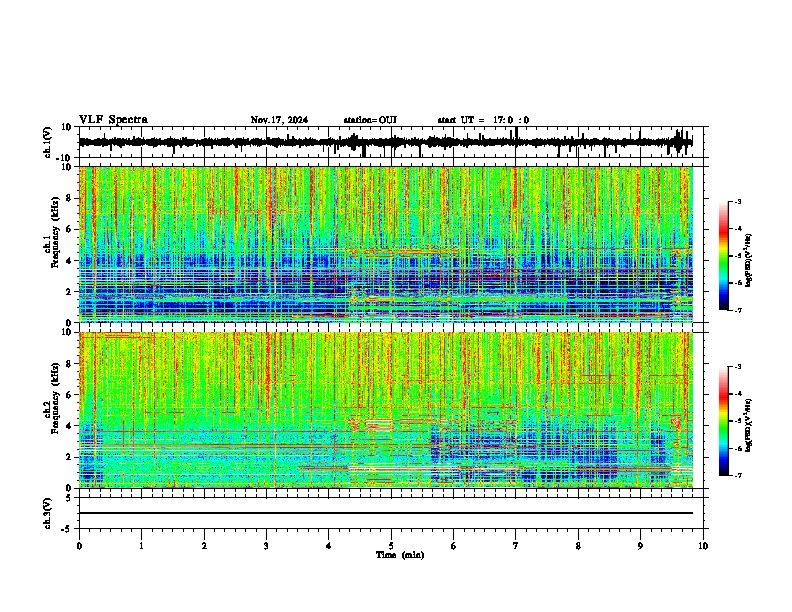This screenshot has height=612, width=792.
Task: Click the 'start UT = 17:0 :0' label
Action: pyautogui.click(x=483, y=120)
